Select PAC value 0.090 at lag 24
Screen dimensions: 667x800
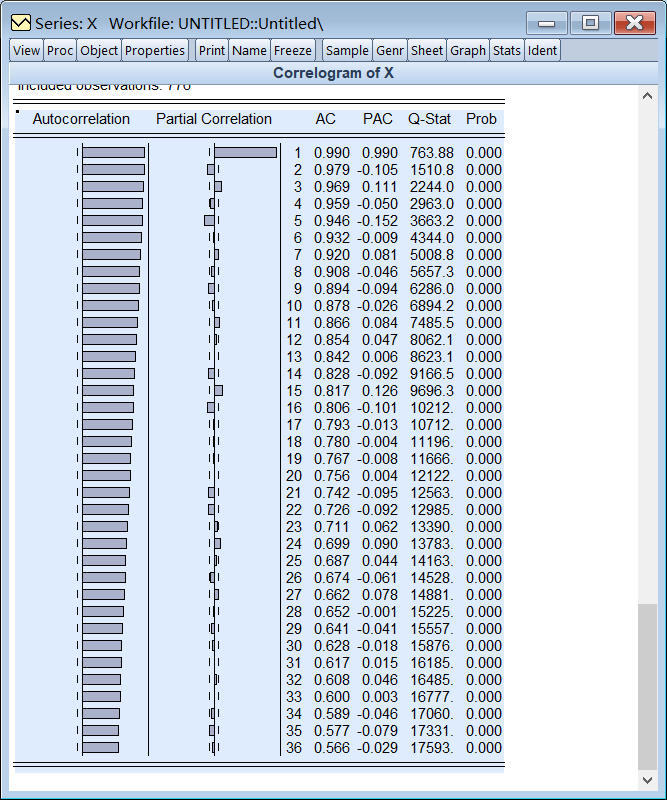coord(380,544)
